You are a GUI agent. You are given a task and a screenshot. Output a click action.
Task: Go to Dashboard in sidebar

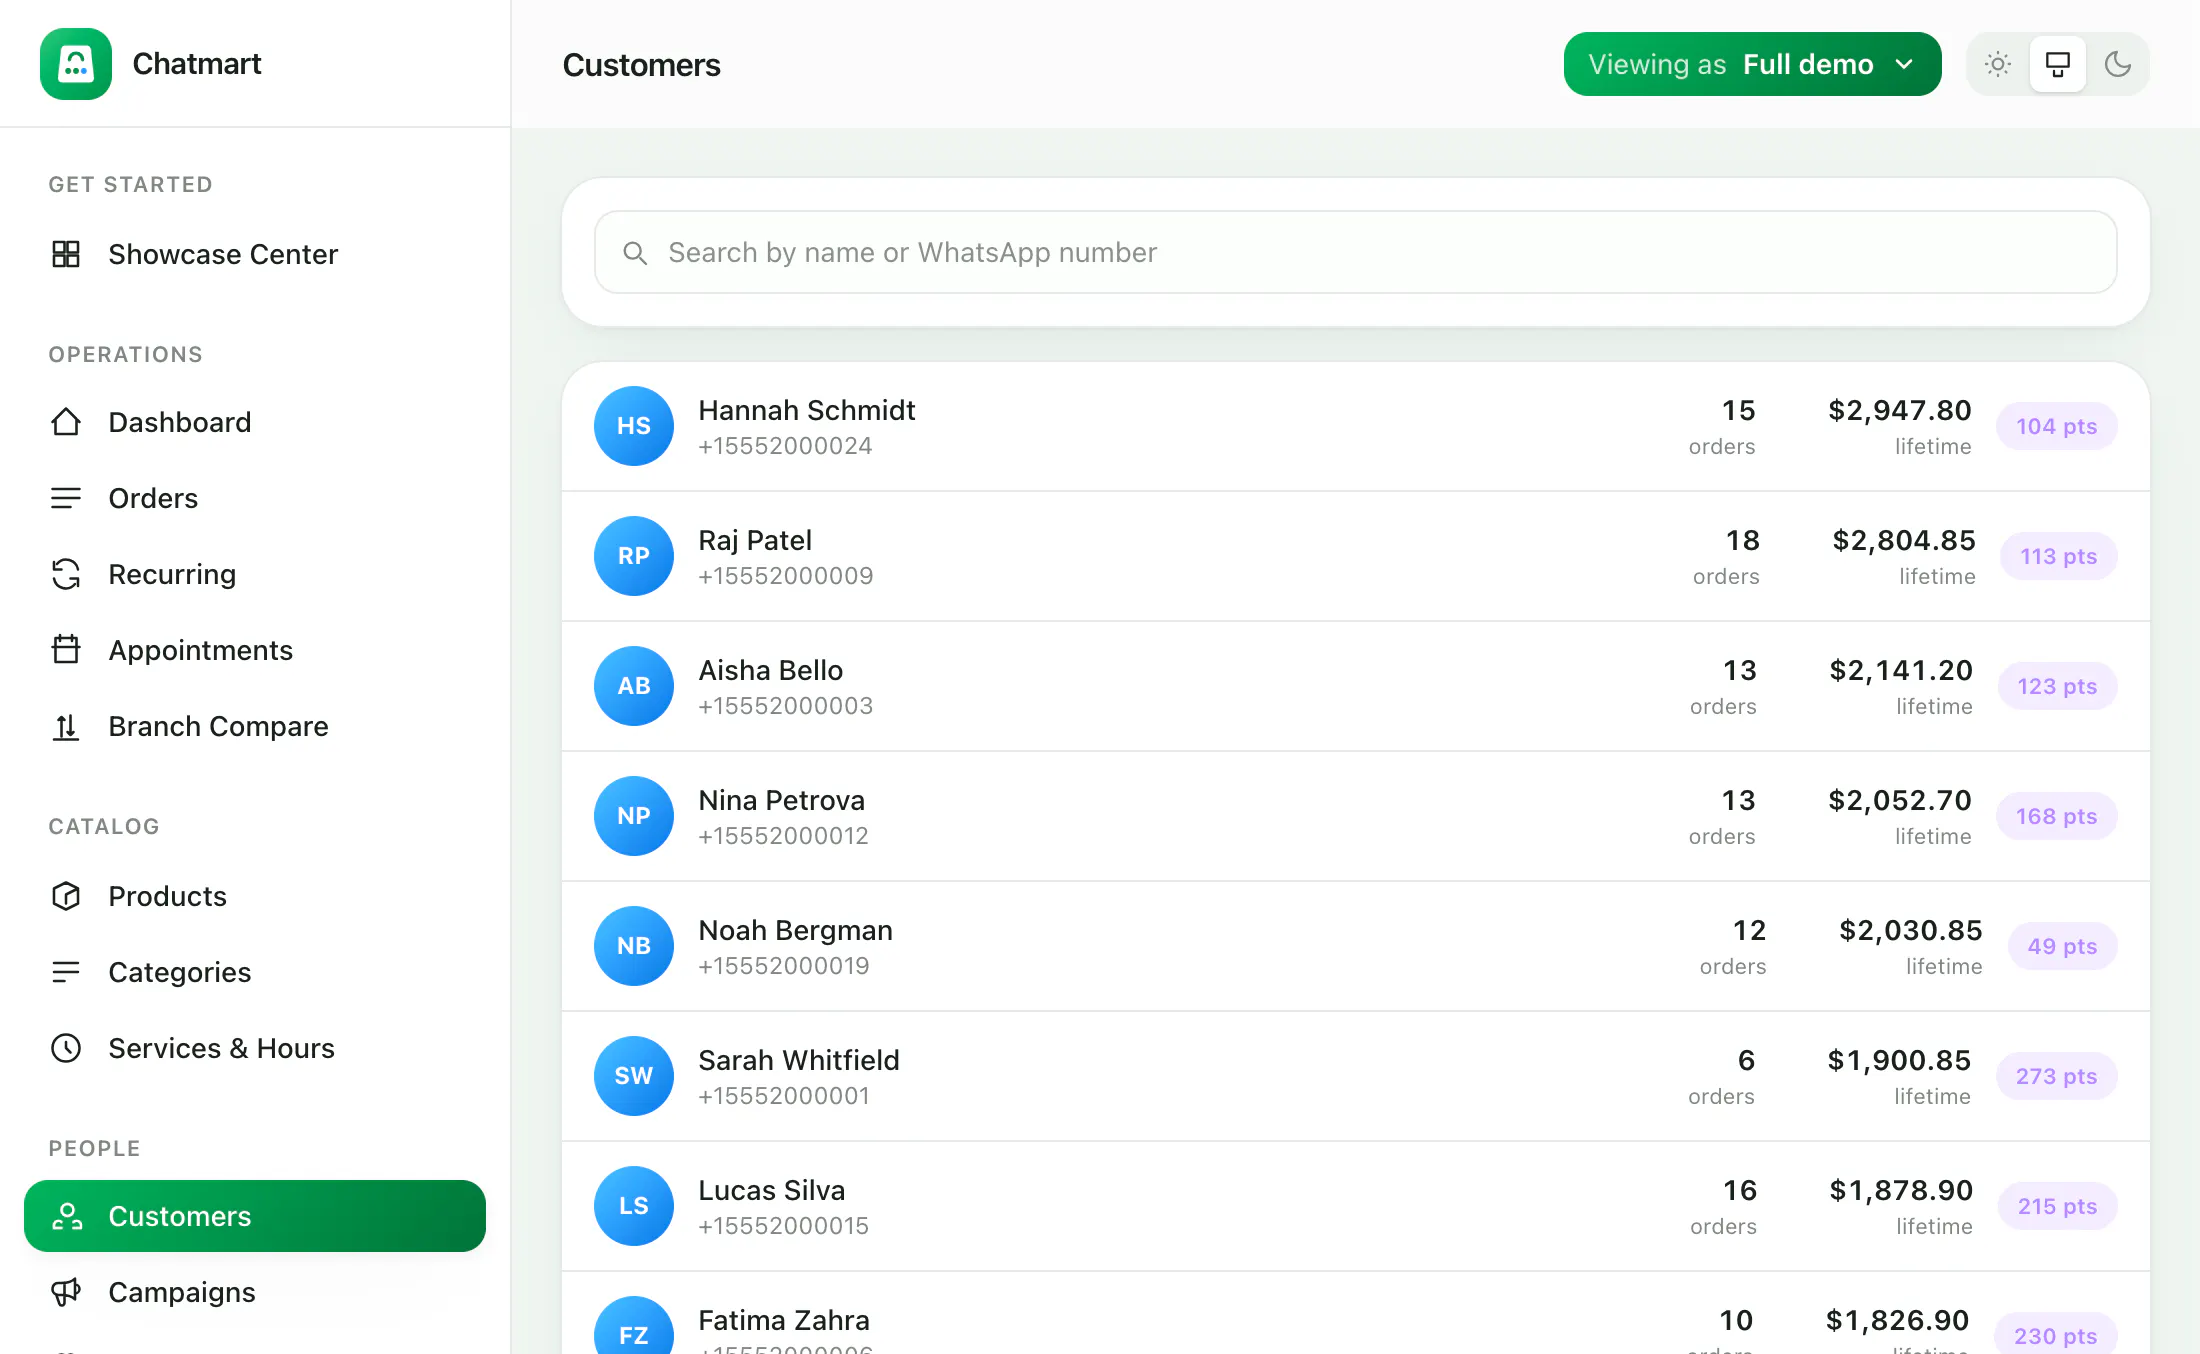255,422
